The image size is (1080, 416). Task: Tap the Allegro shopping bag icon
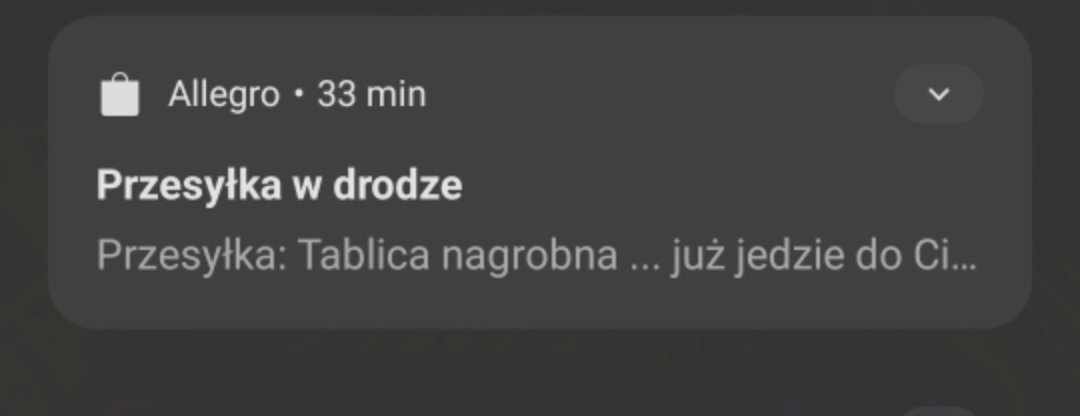click(x=120, y=94)
